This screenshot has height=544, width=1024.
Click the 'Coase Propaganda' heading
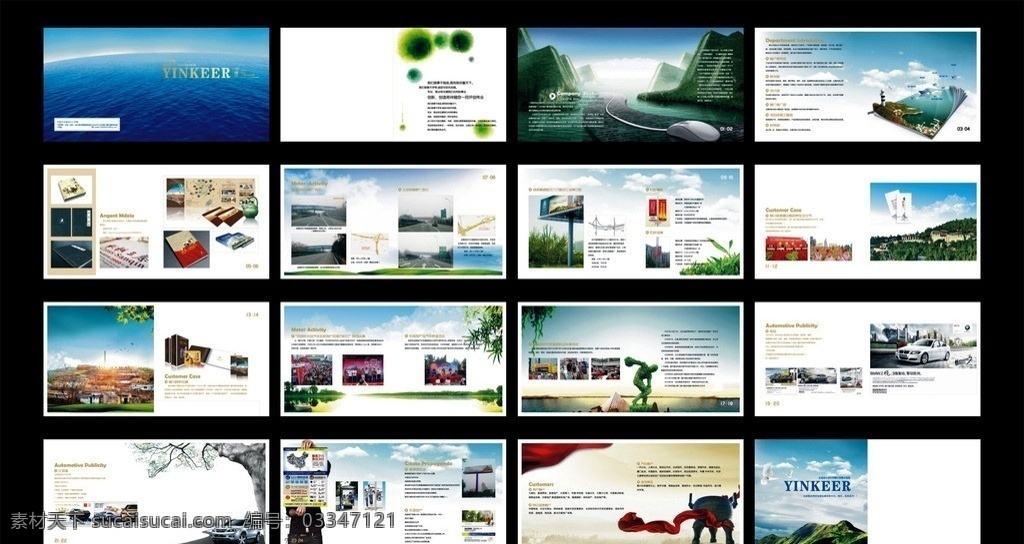coord(428,463)
